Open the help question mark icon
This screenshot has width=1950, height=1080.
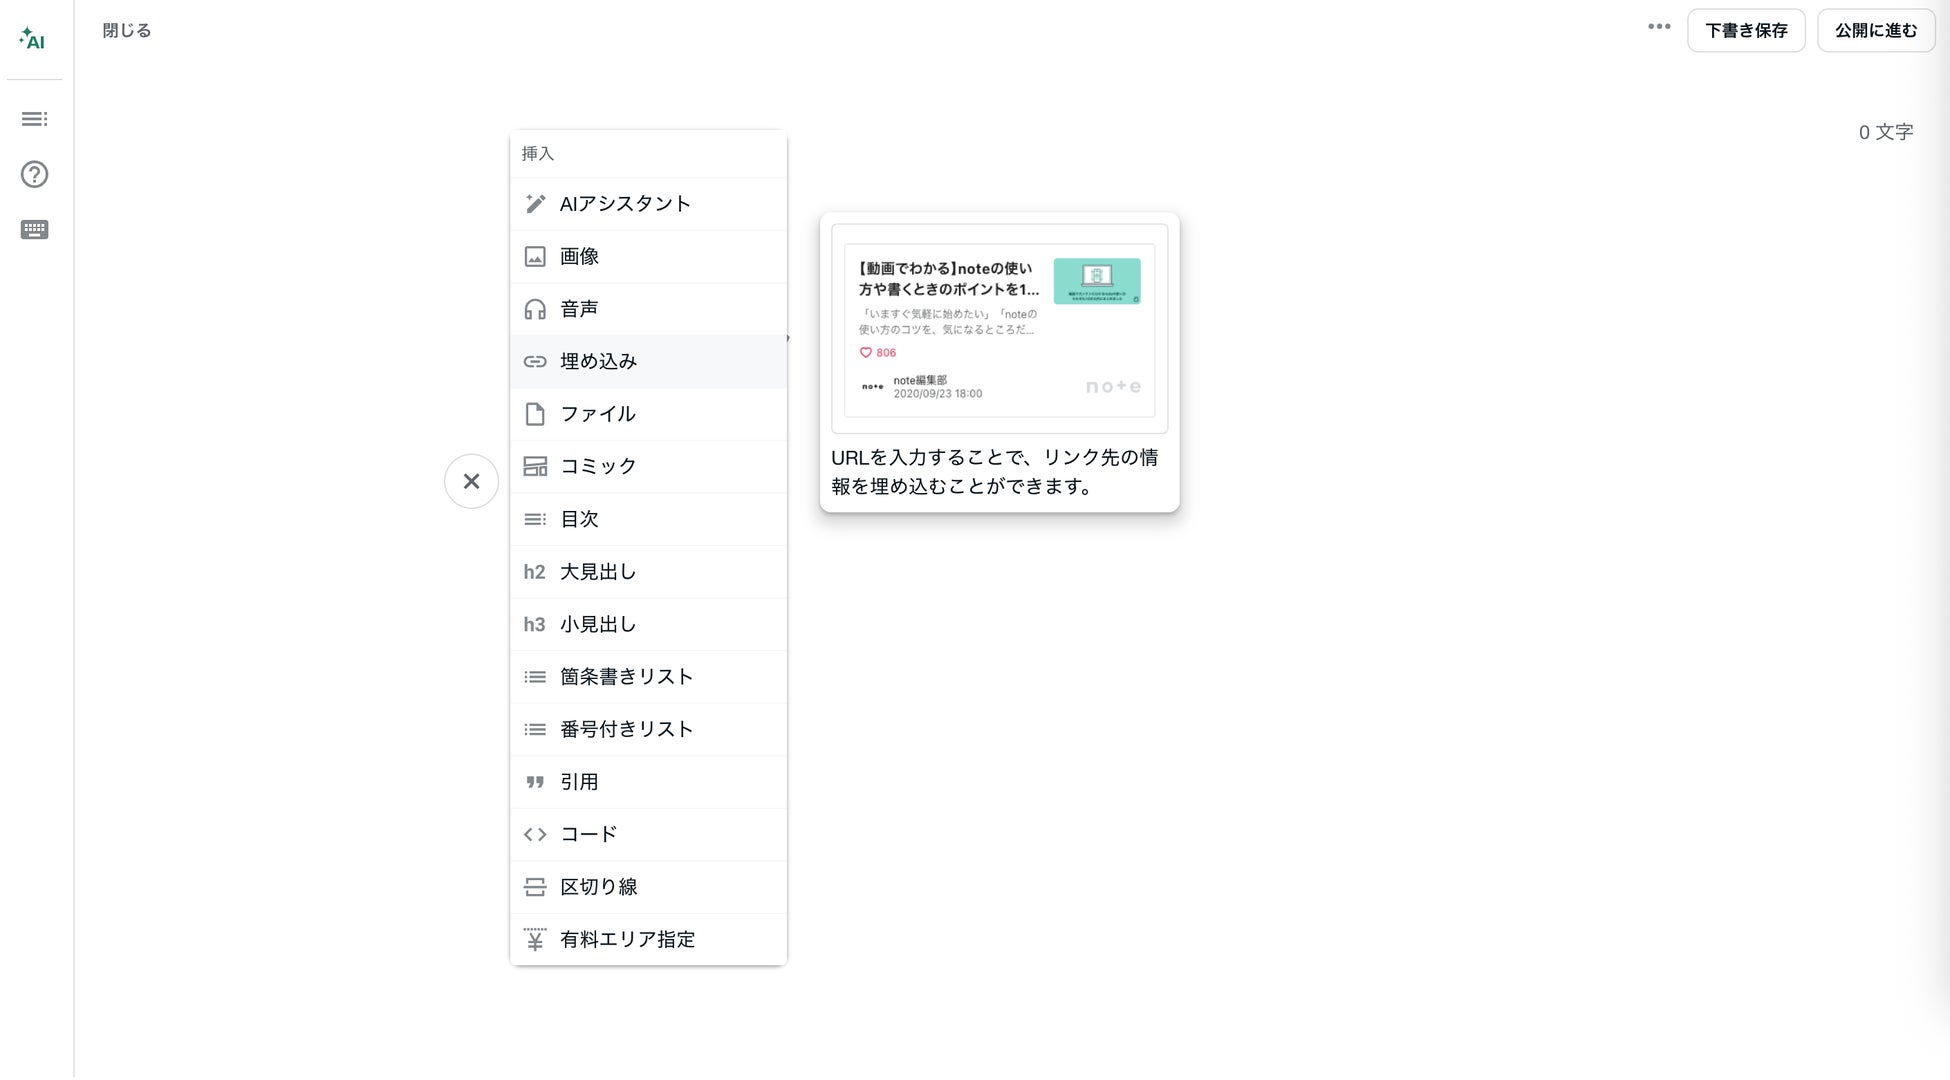[34, 174]
